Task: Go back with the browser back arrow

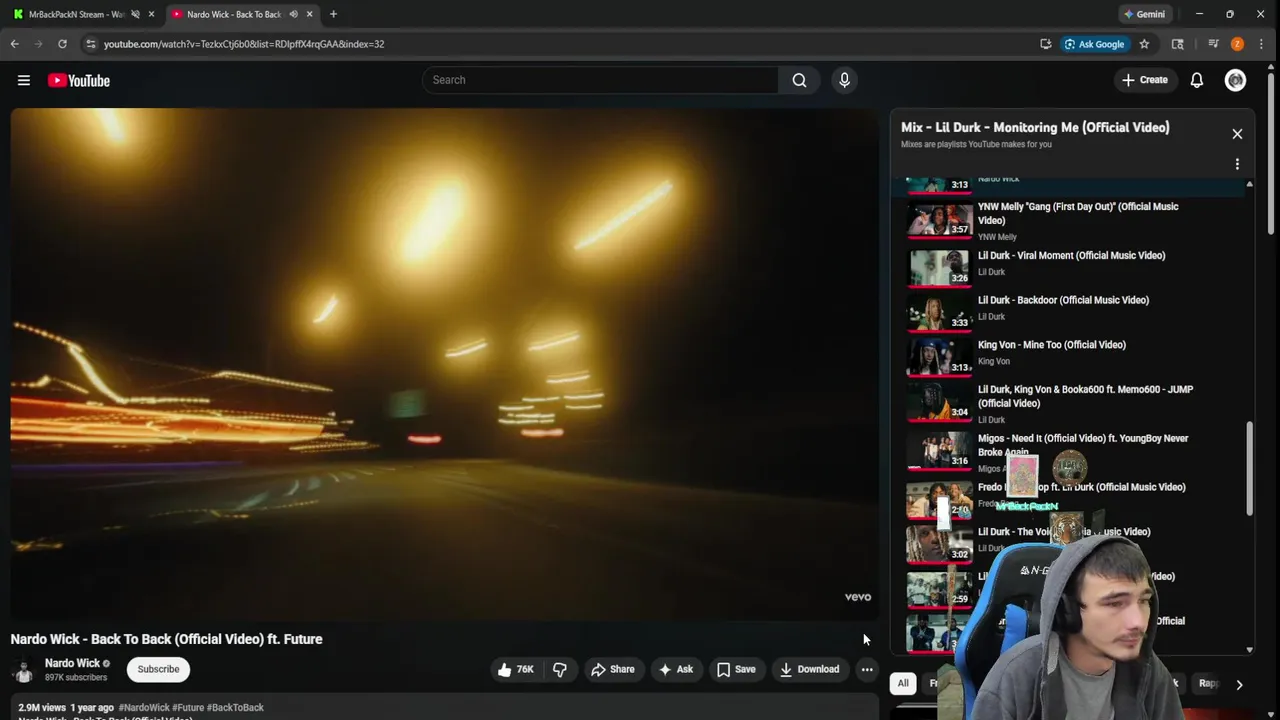Action: [x=14, y=44]
